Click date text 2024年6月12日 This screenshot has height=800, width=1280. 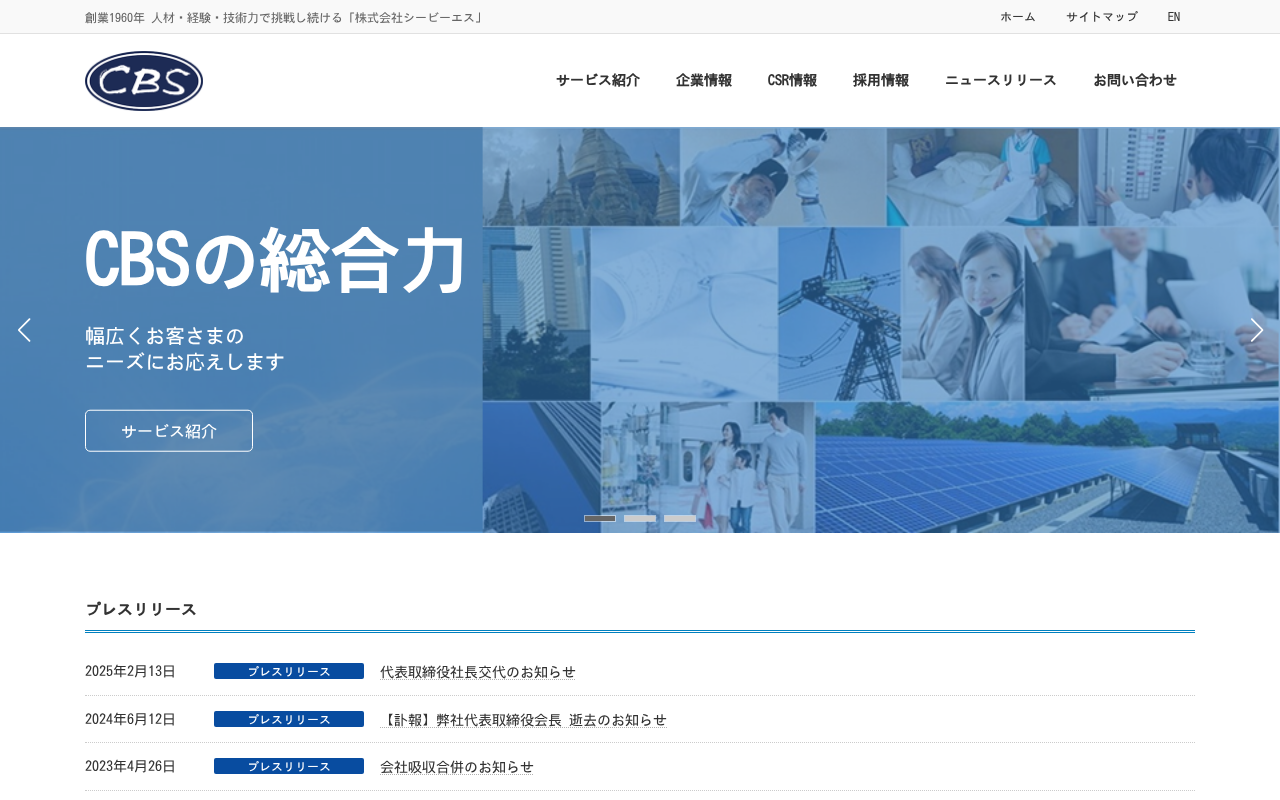tap(130, 719)
